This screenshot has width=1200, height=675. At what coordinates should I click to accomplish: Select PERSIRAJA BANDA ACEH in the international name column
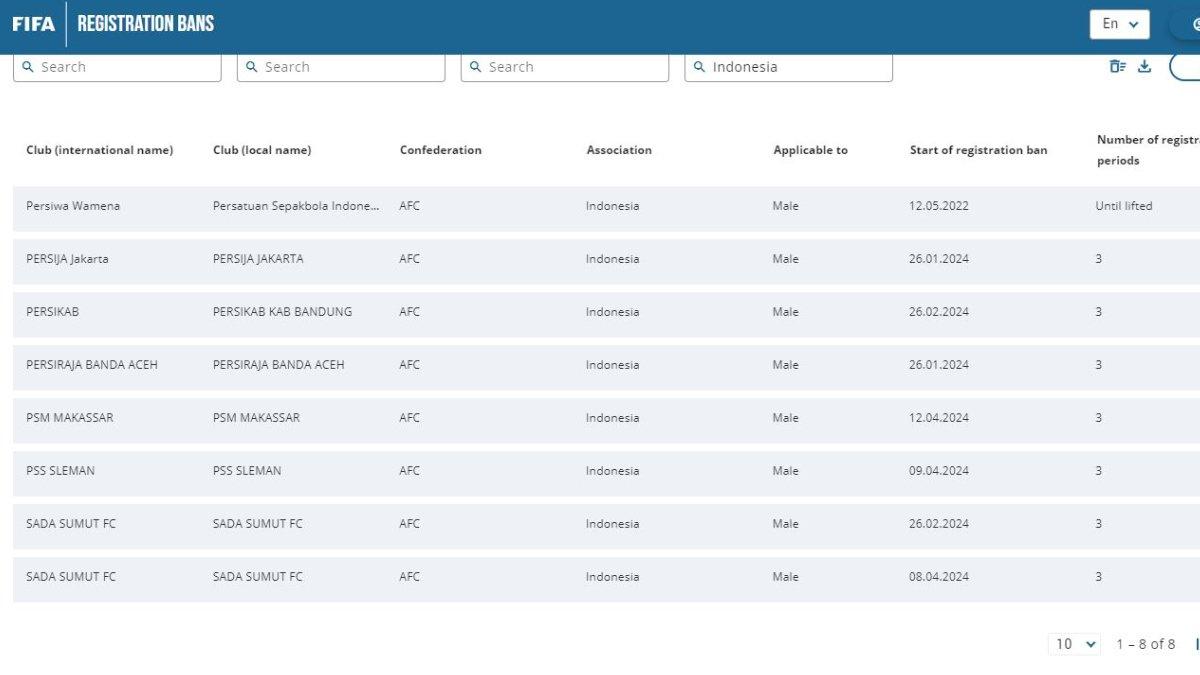(x=92, y=365)
